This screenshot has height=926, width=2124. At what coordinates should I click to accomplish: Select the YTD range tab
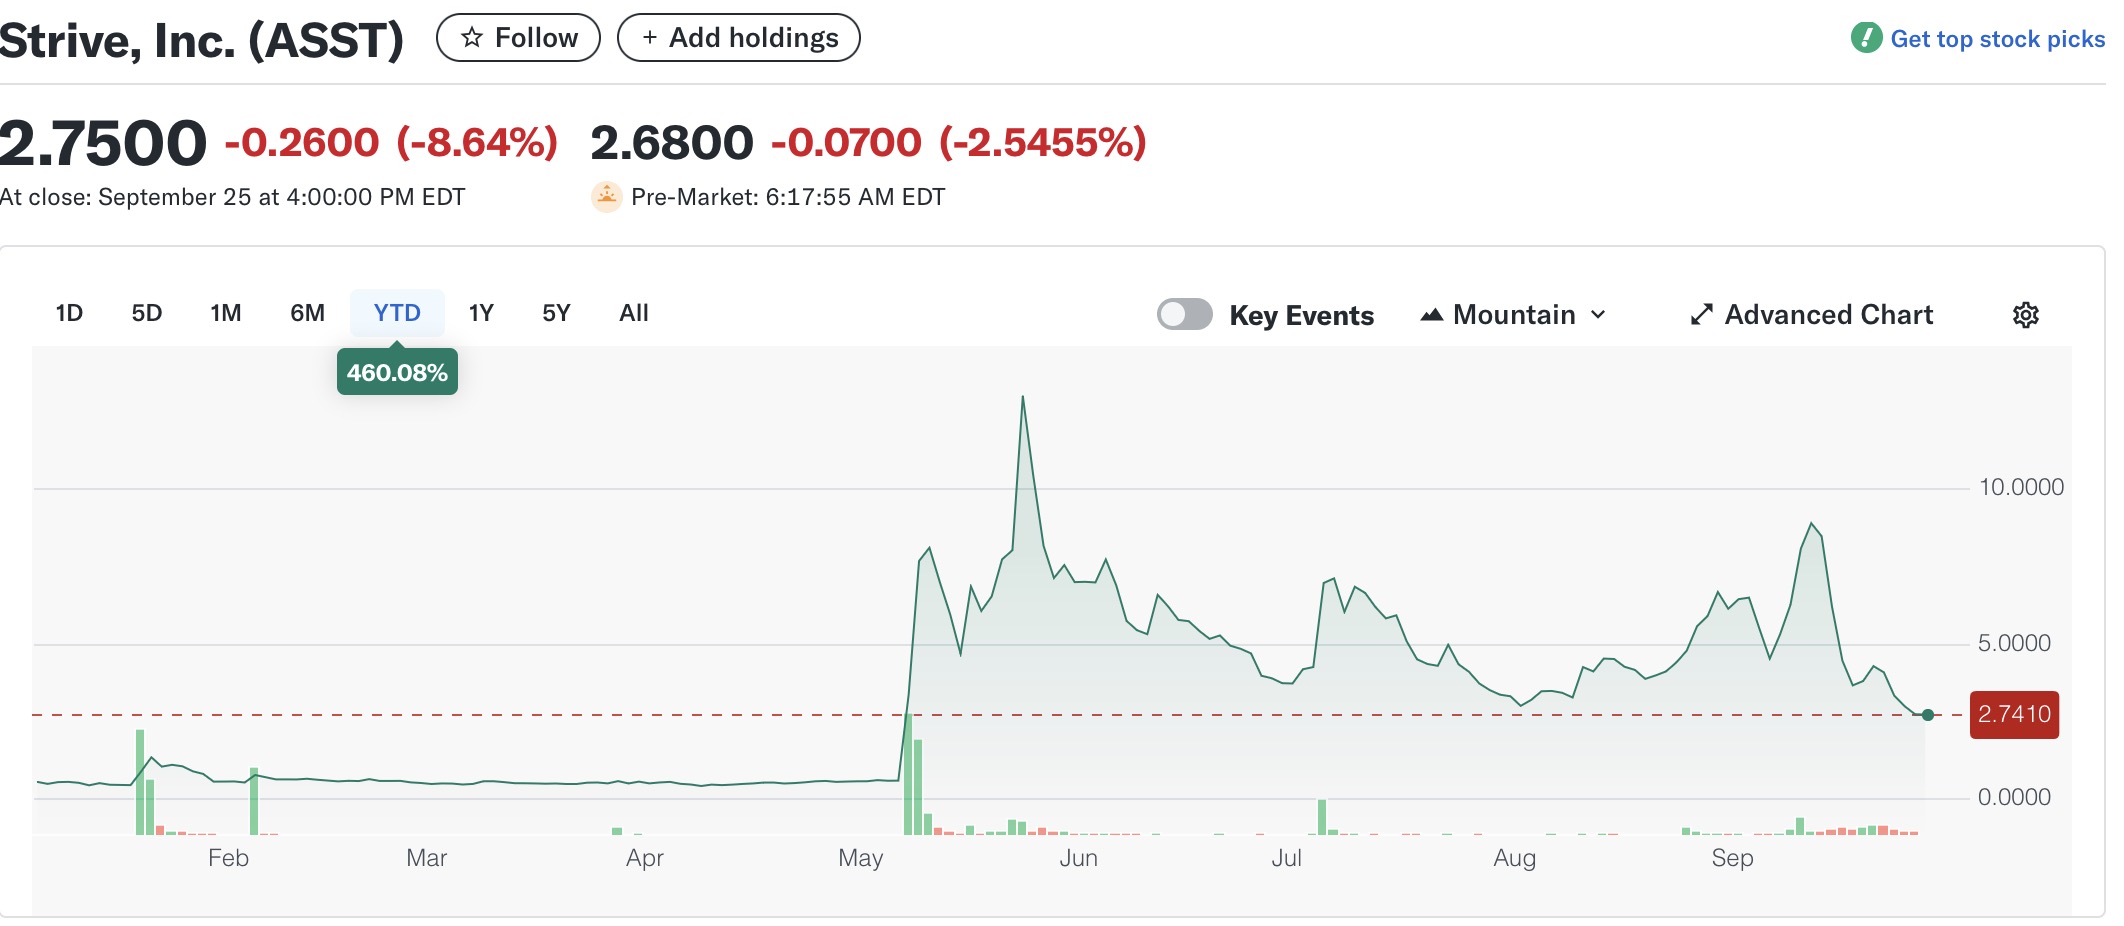397,313
